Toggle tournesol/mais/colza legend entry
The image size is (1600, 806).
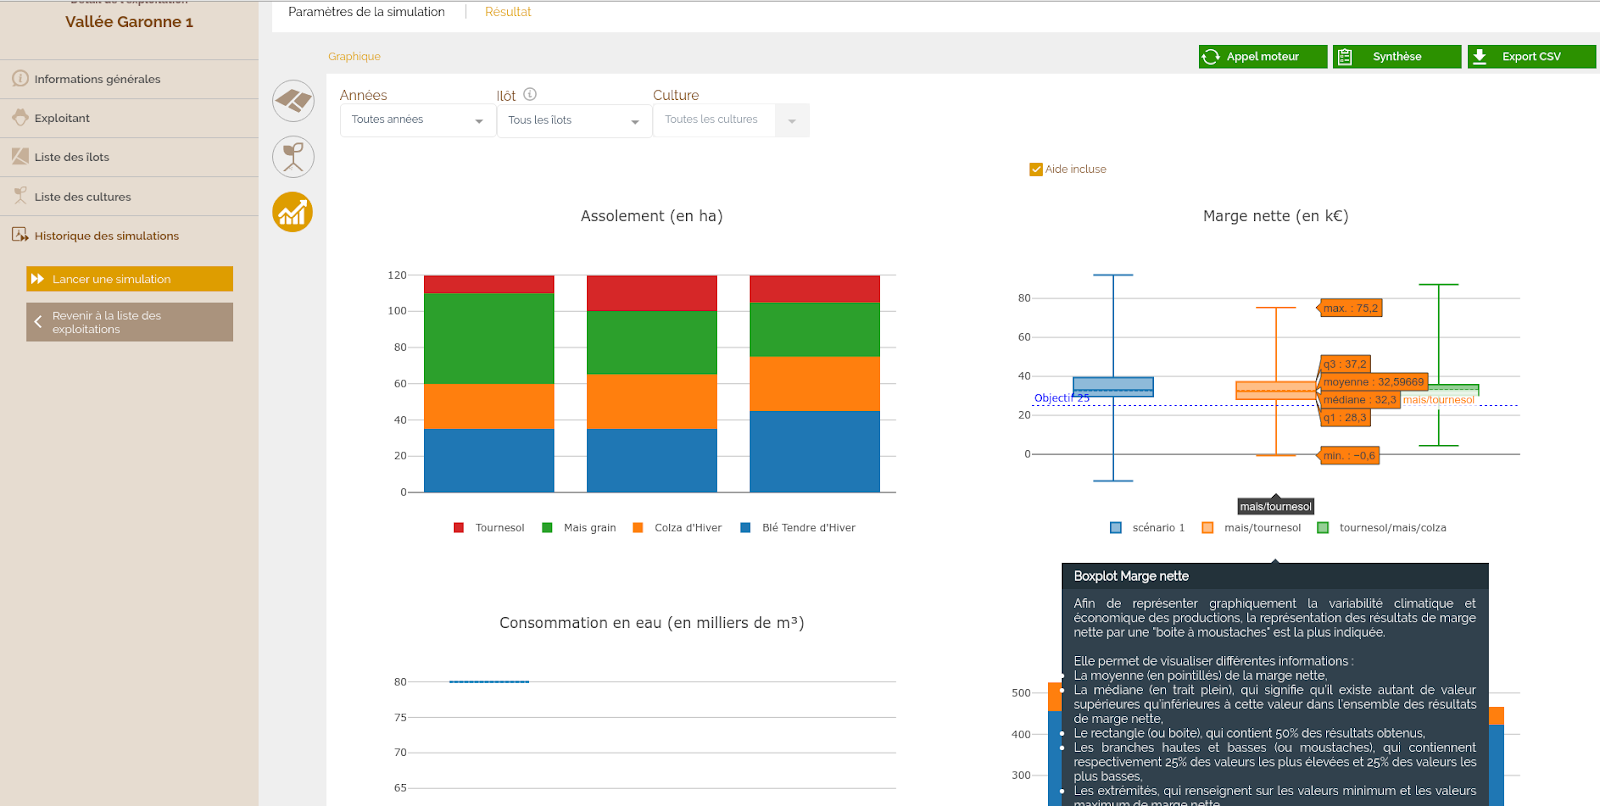coord(1382,528)
